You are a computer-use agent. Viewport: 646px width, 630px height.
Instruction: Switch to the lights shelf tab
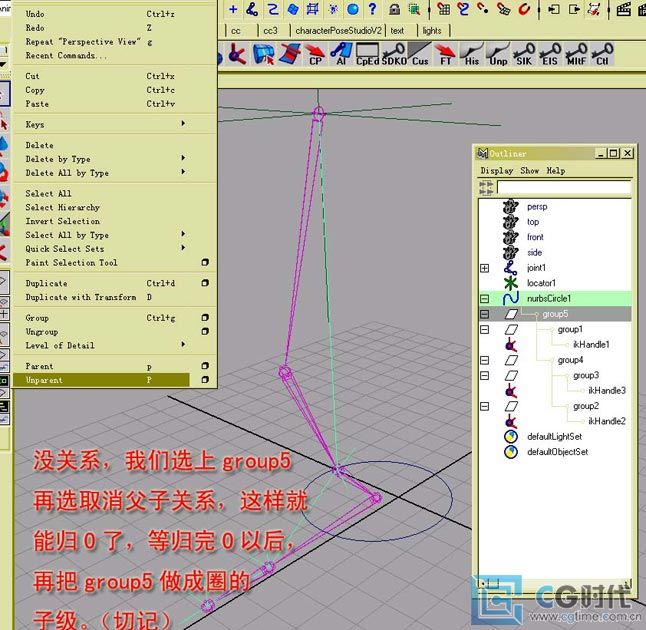coord(432,31)
